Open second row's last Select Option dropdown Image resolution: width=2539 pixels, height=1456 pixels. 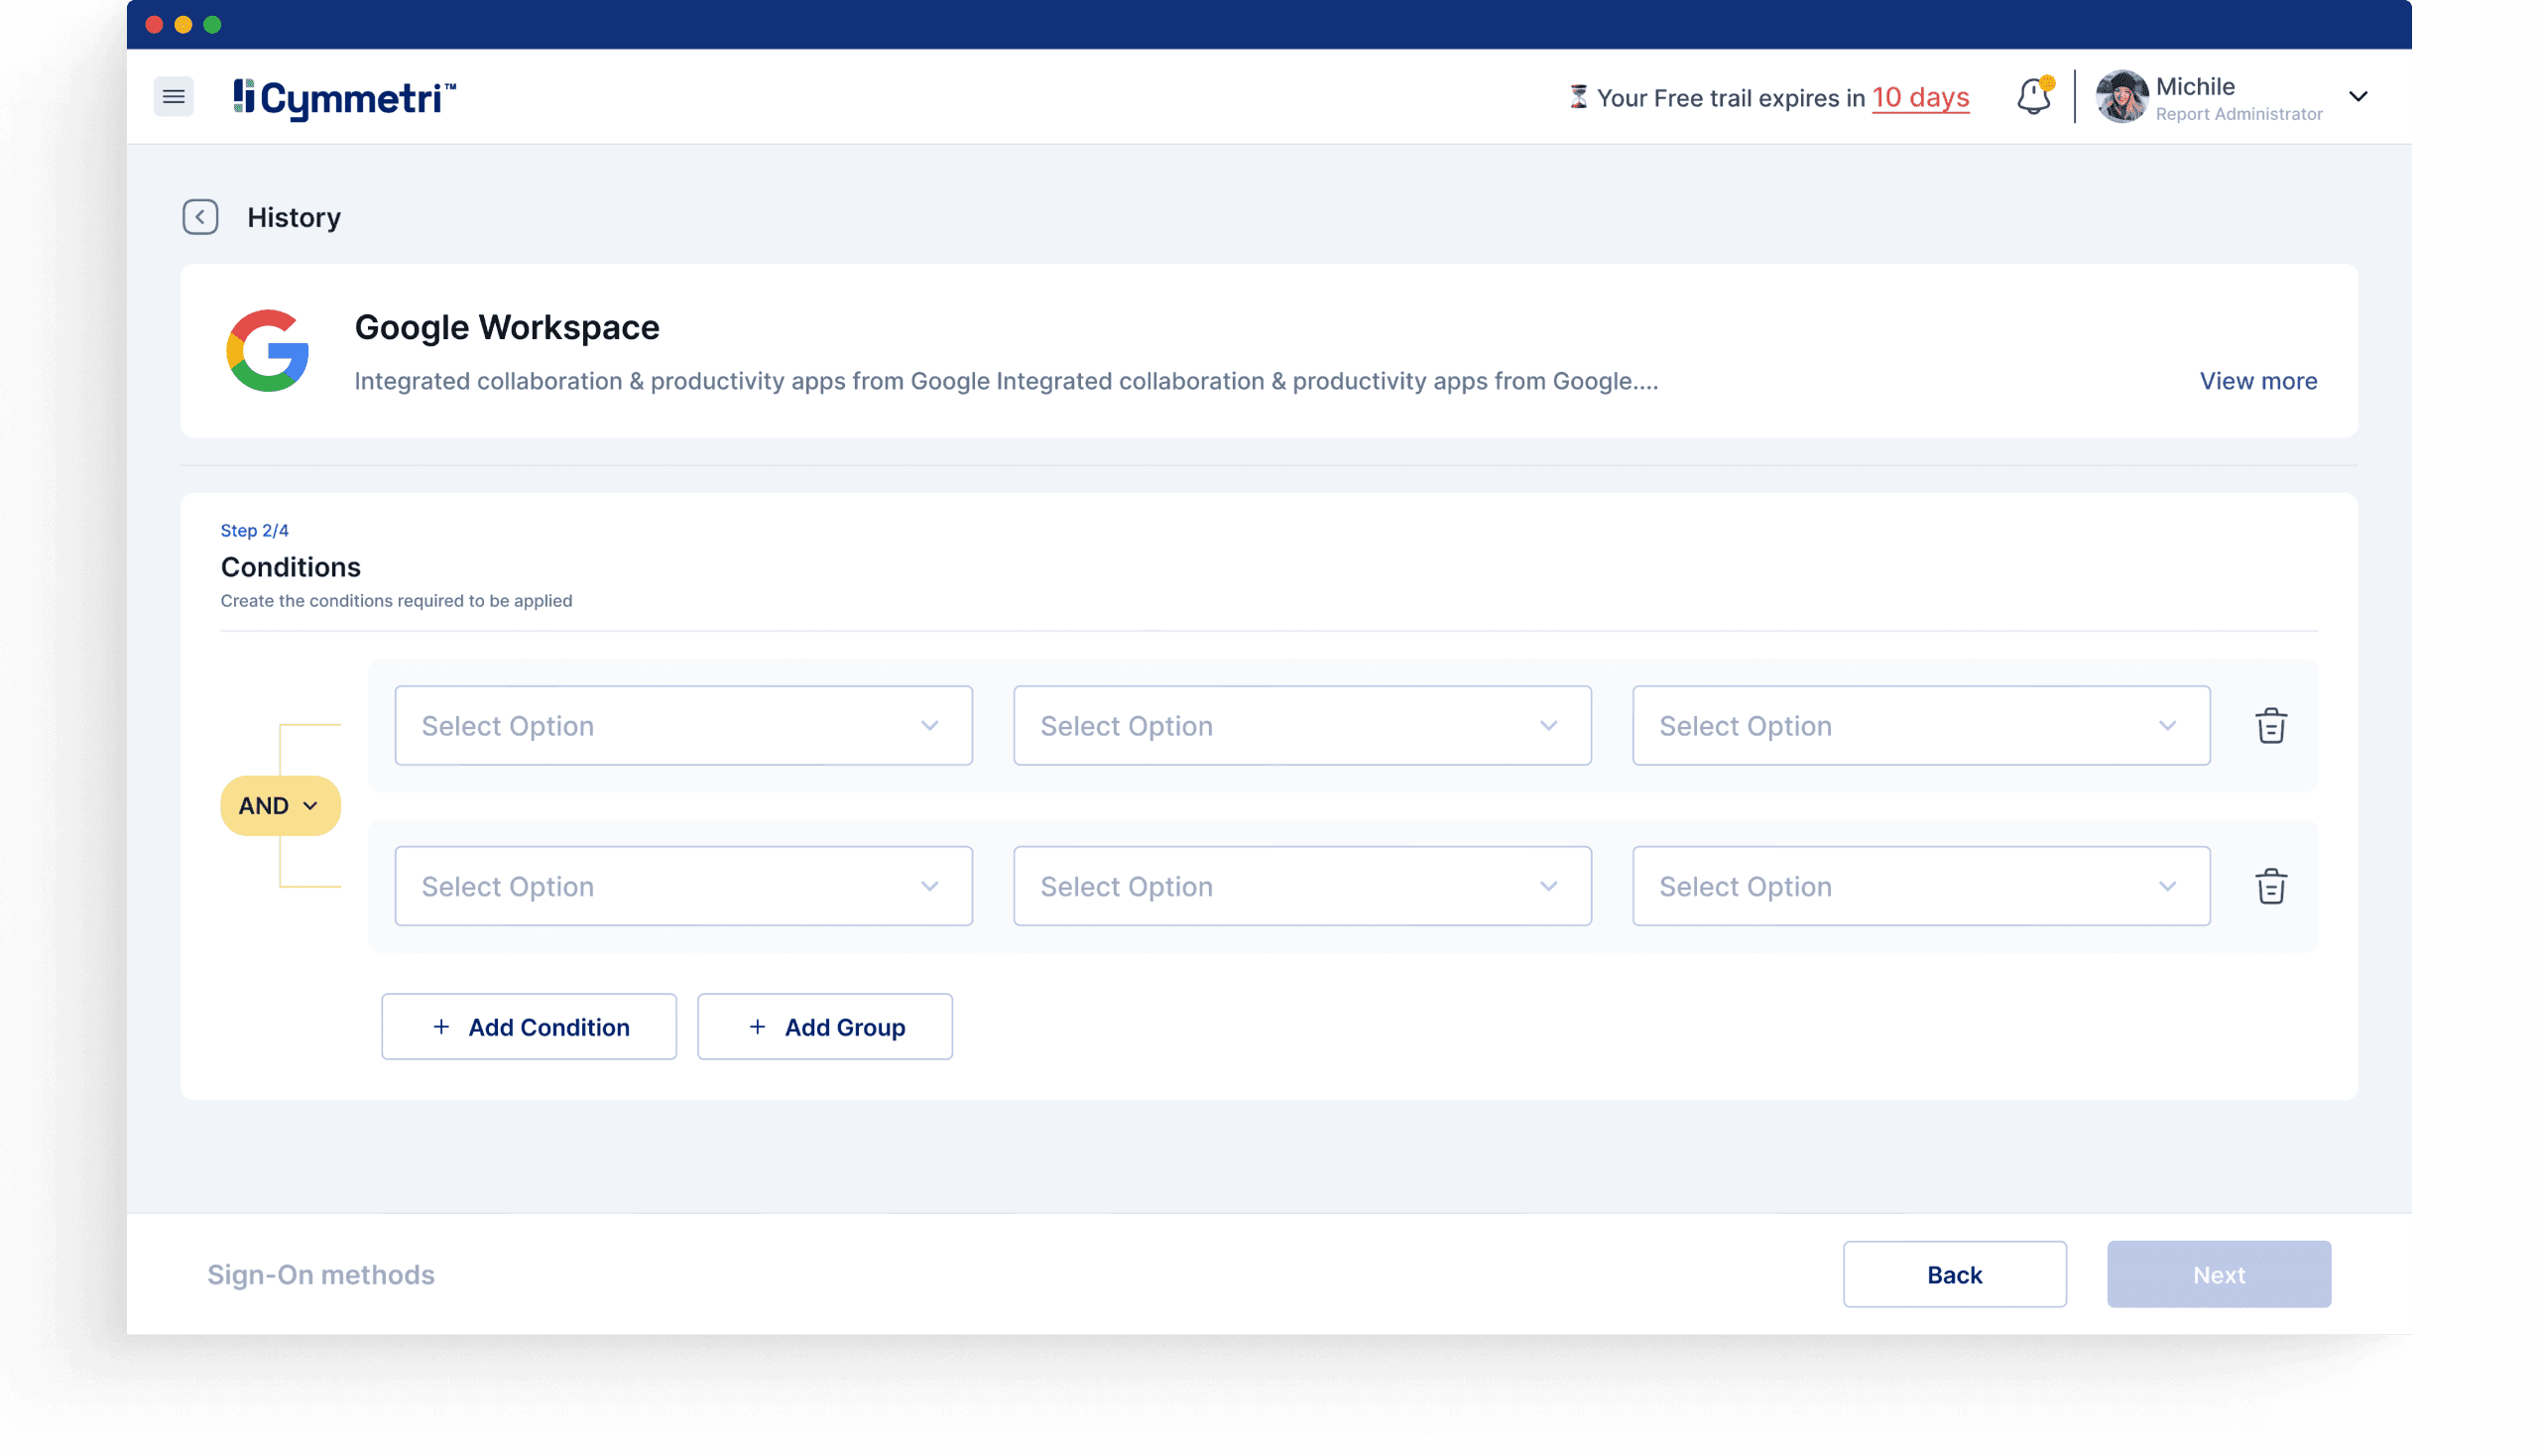[x=1920, y=886]
